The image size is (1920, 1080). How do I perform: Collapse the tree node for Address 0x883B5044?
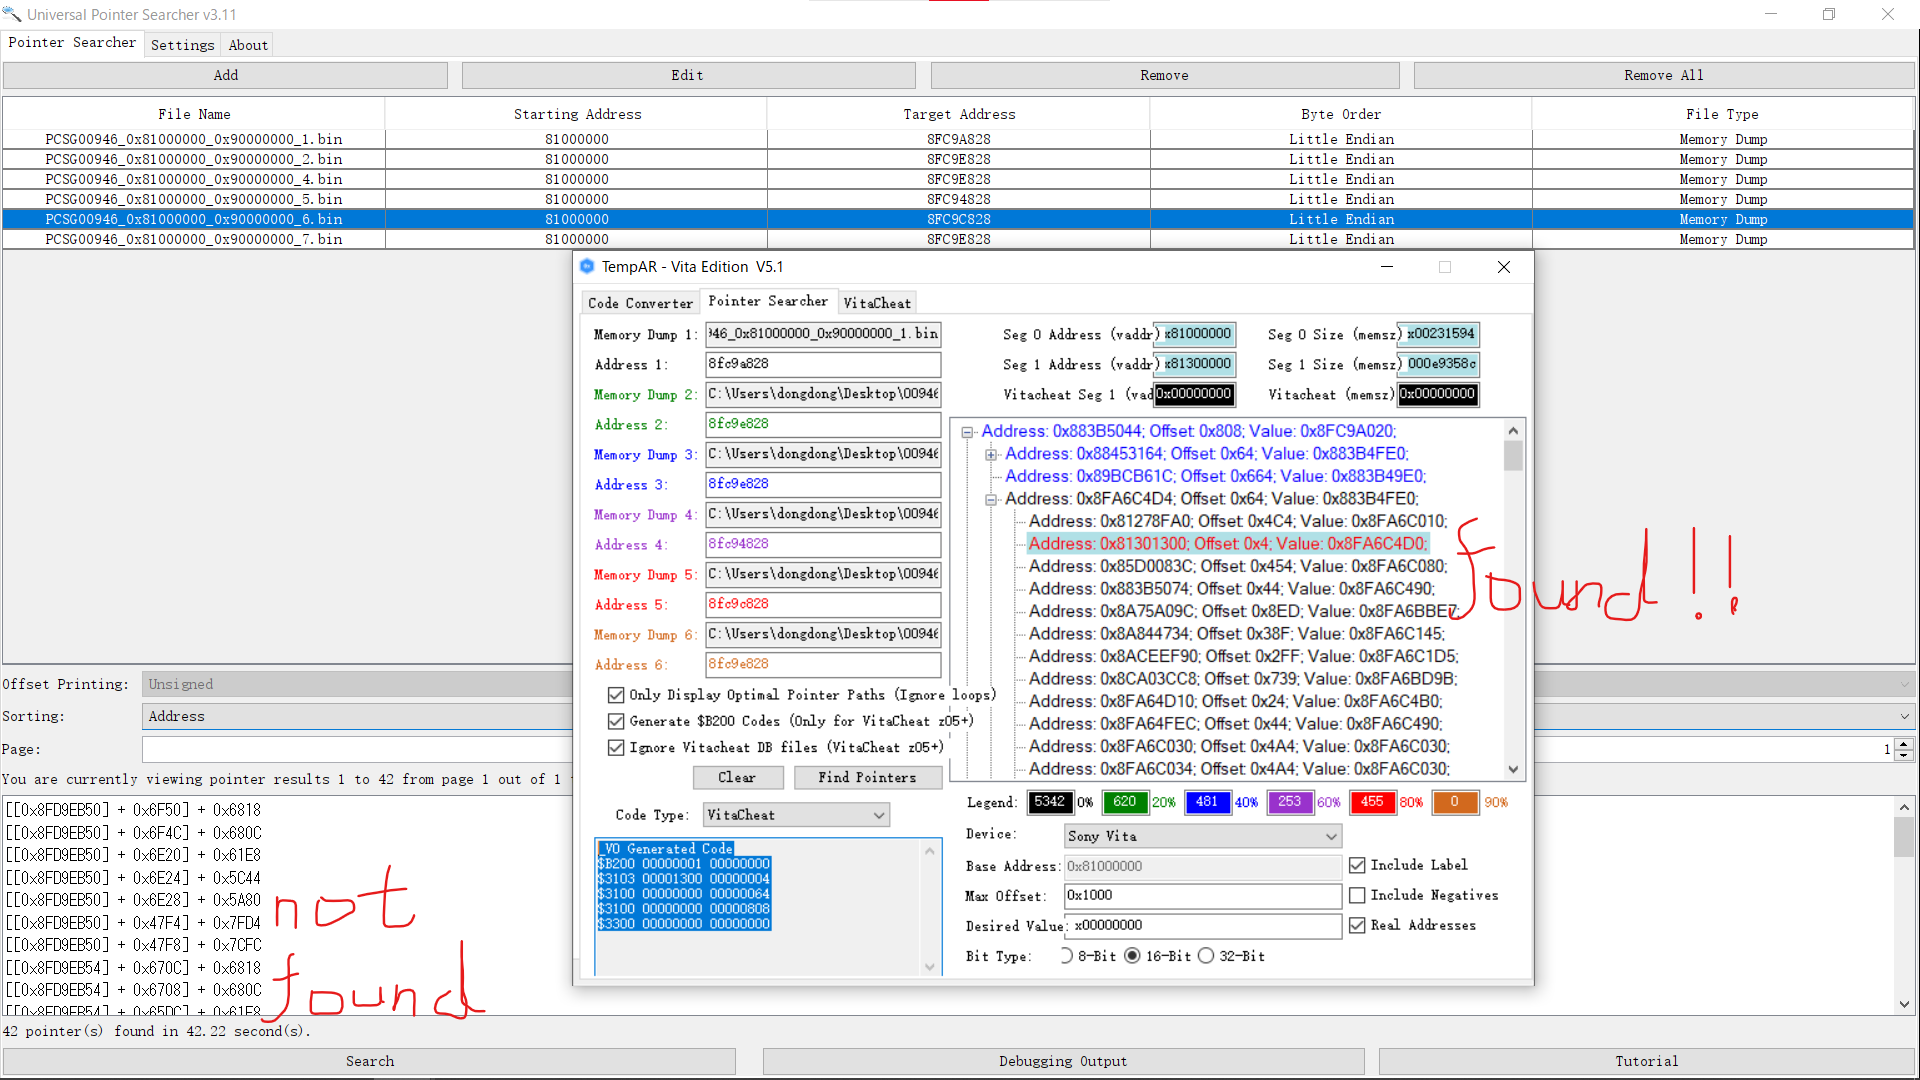(967, 432)
